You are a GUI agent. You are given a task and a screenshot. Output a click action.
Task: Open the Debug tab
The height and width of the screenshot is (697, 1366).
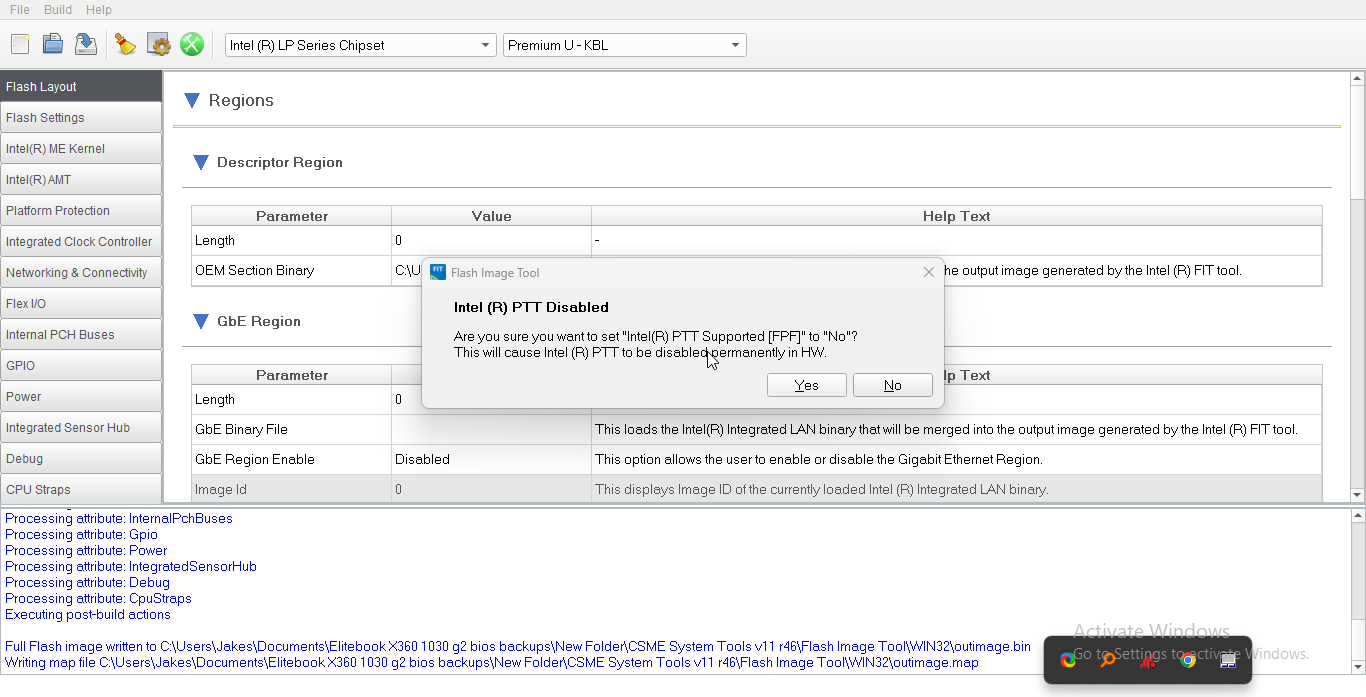pos(81,458)
